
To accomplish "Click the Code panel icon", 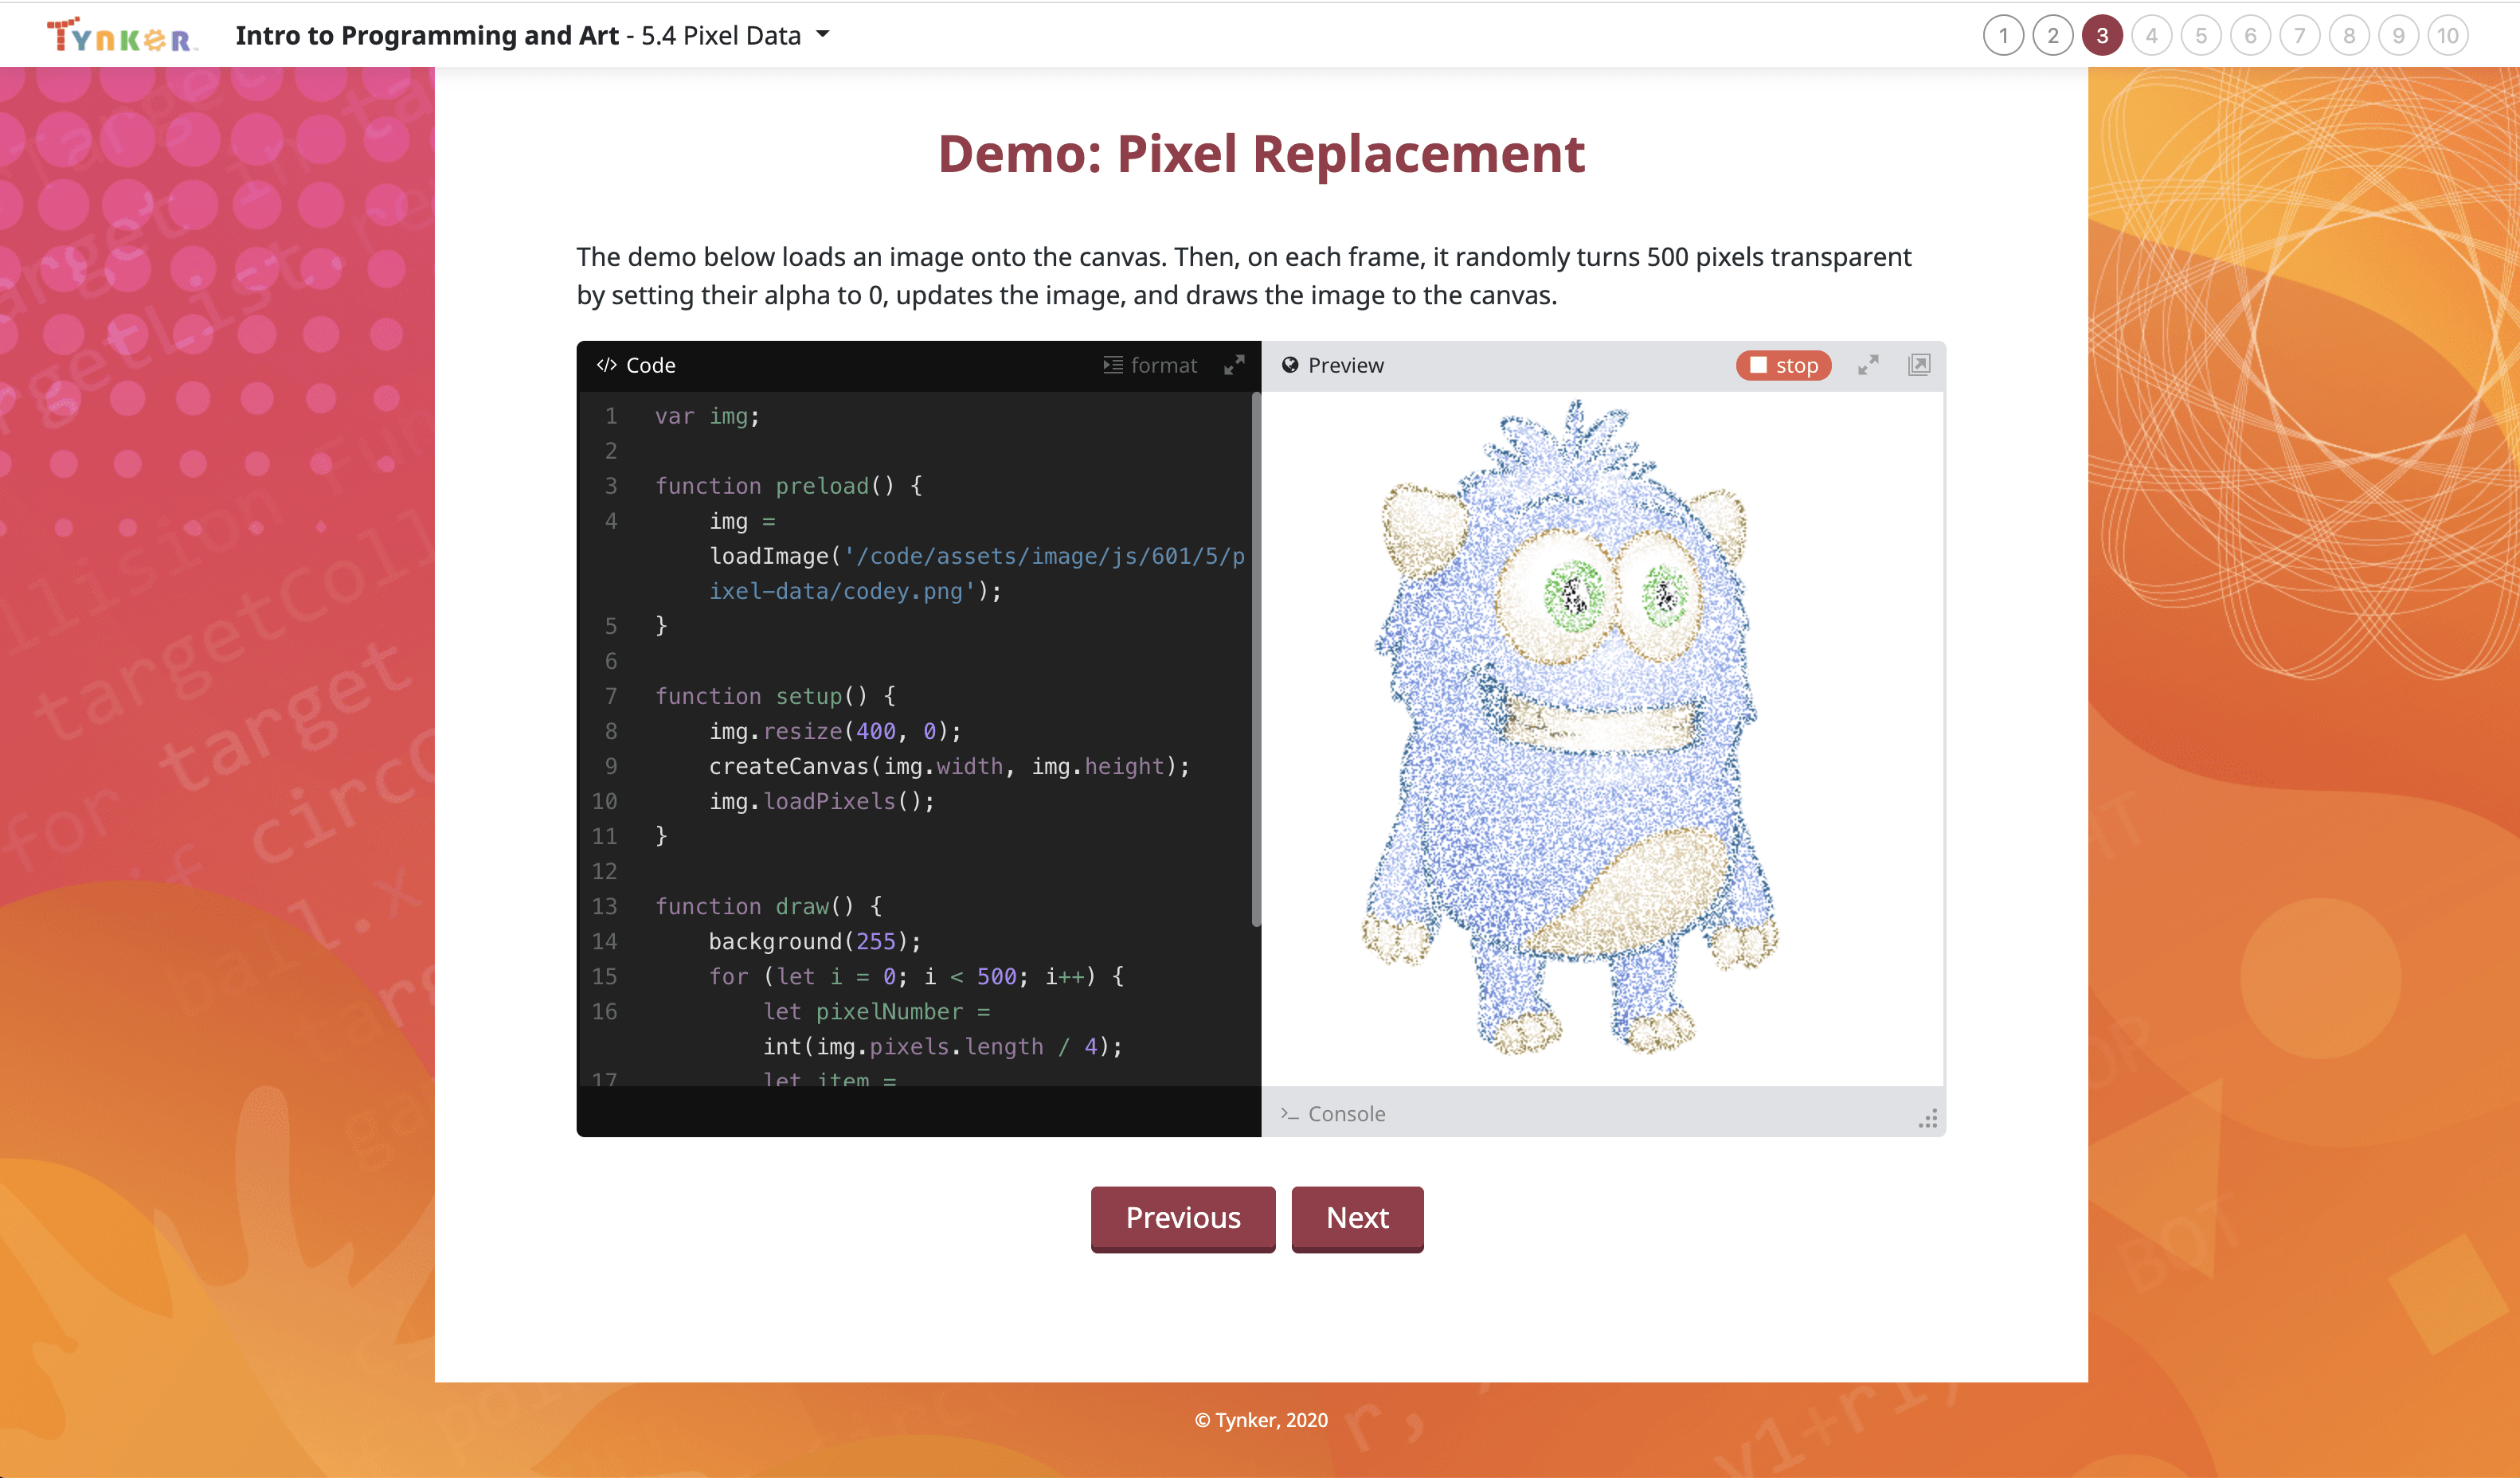I will coord(606,365).
